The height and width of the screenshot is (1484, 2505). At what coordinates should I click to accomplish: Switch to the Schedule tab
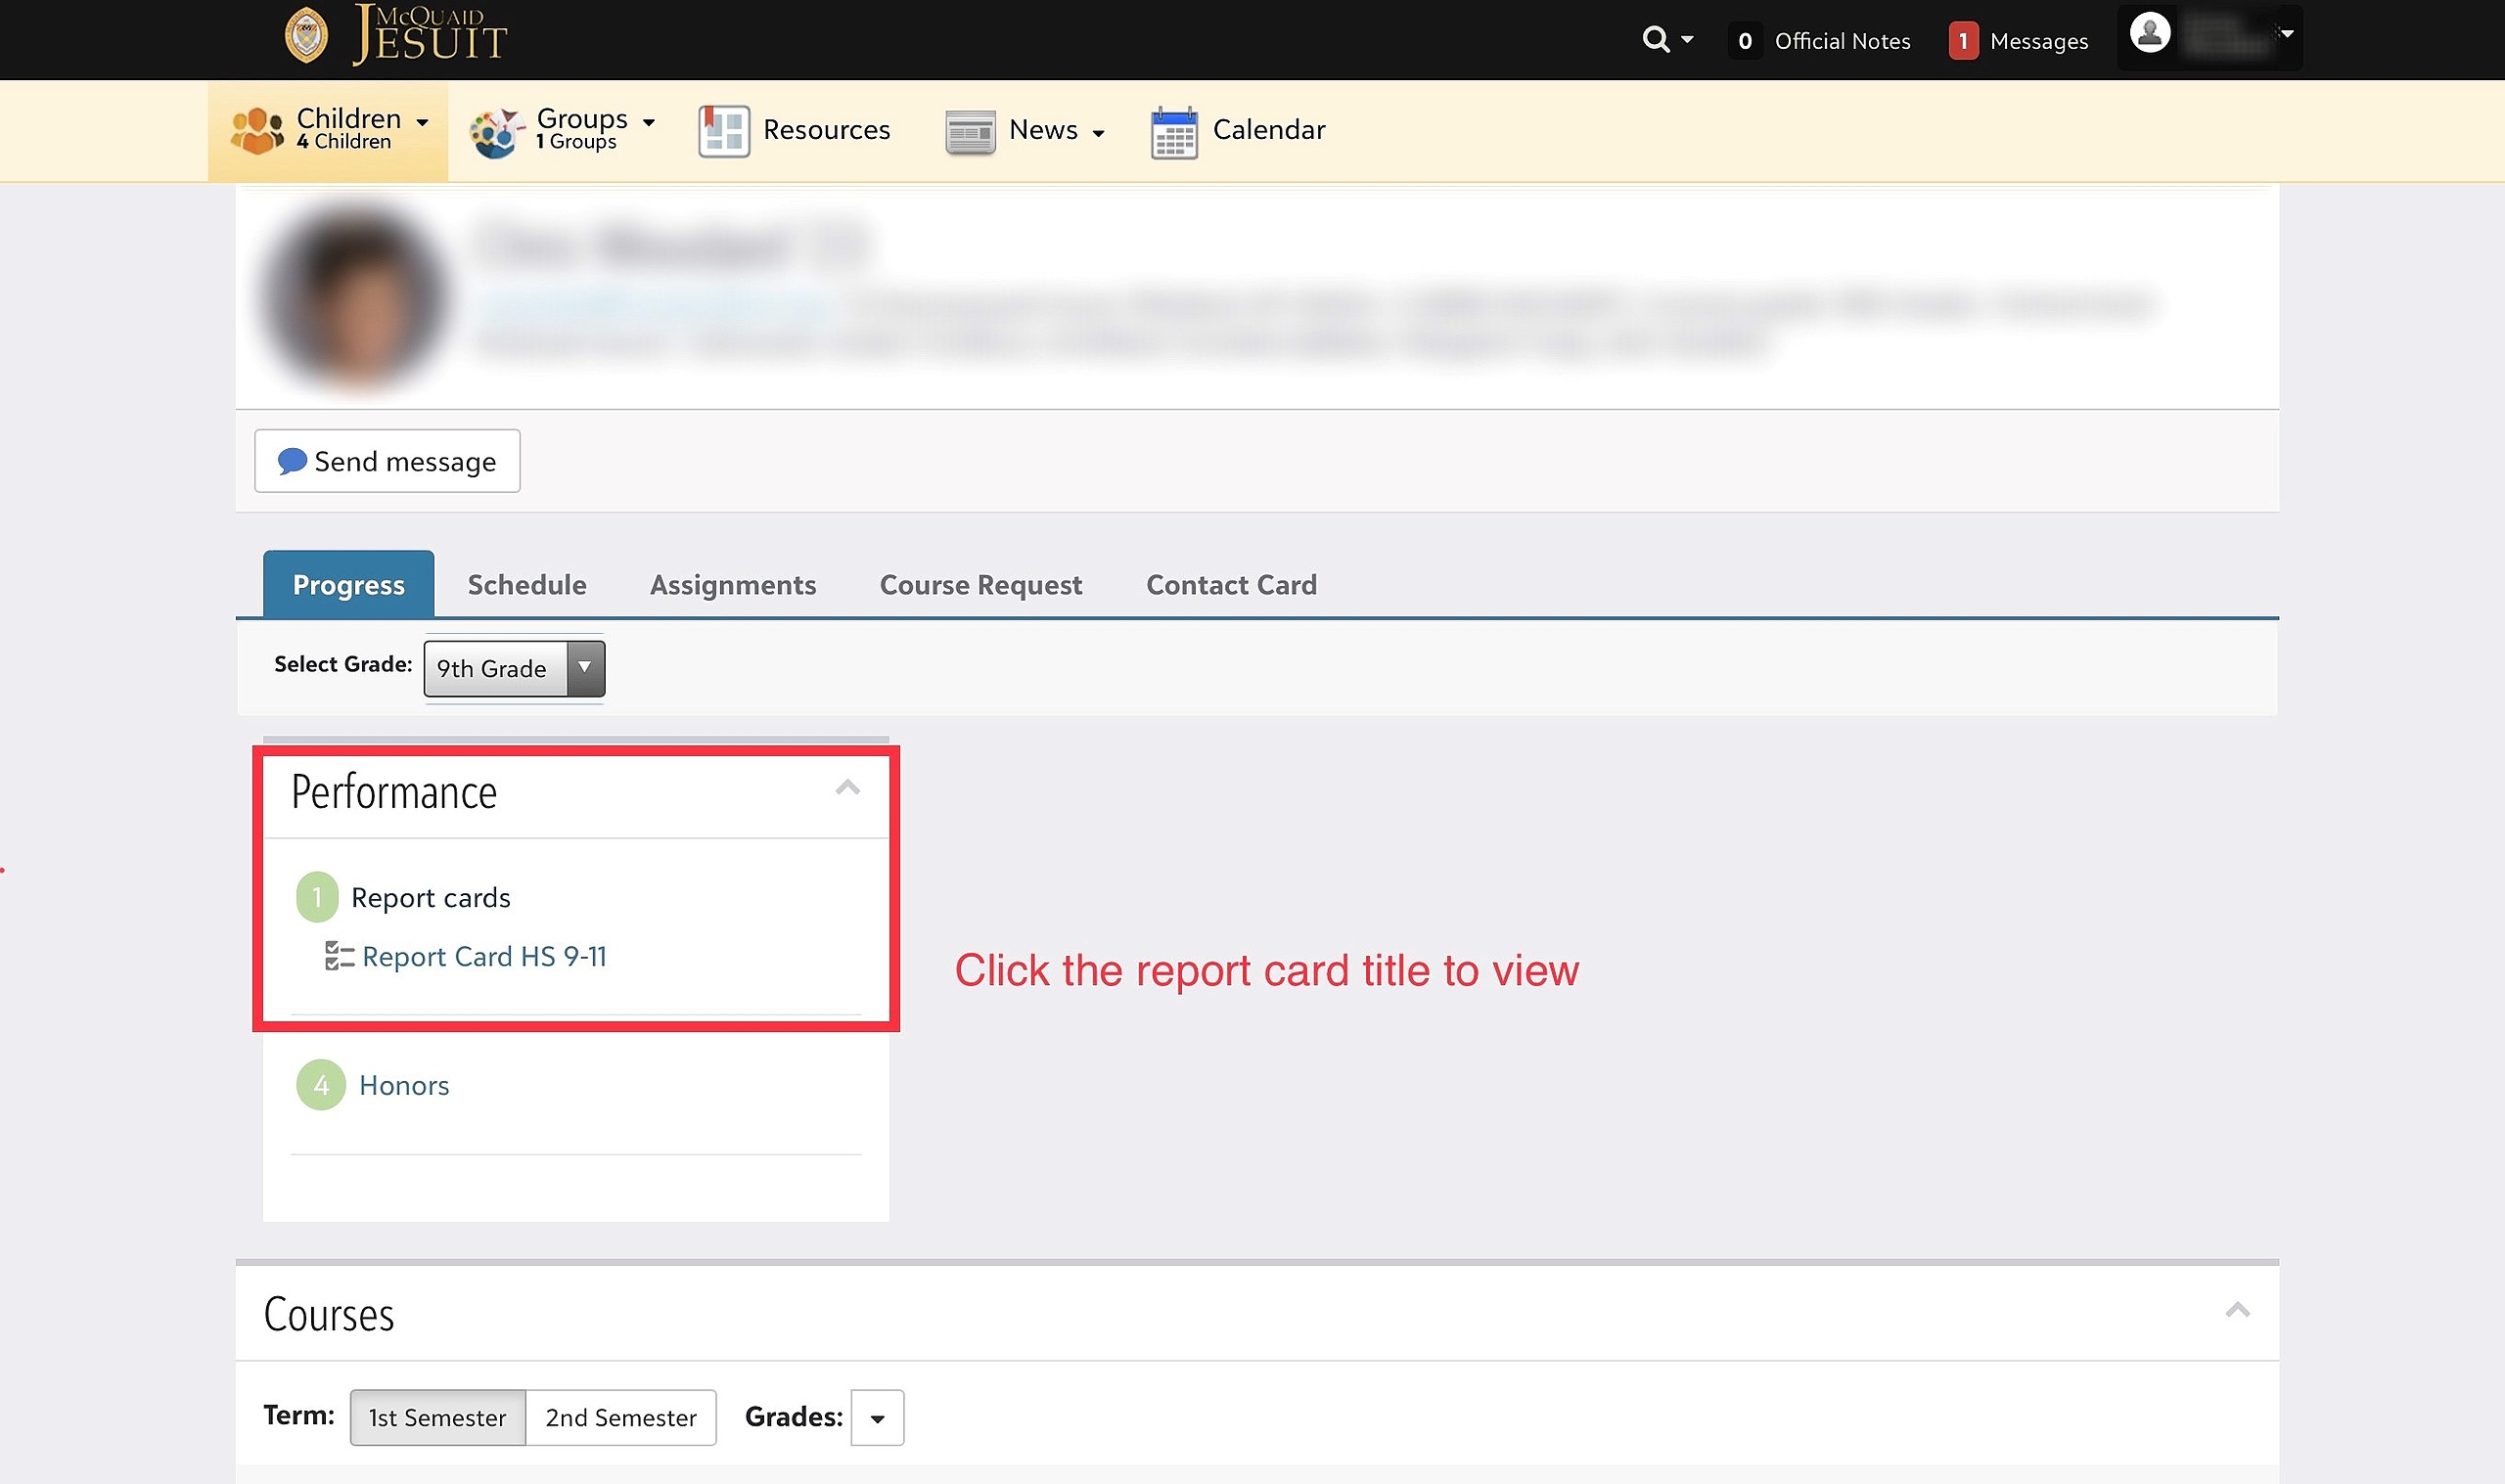click(527, 584)
